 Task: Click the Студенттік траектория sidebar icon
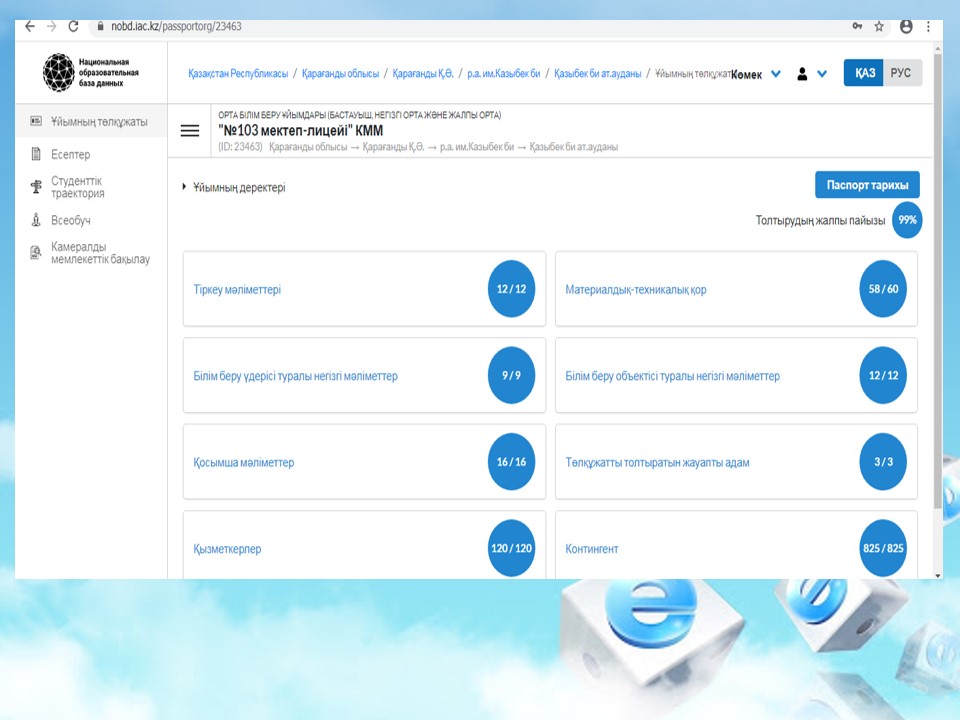[x=36, y=187]
